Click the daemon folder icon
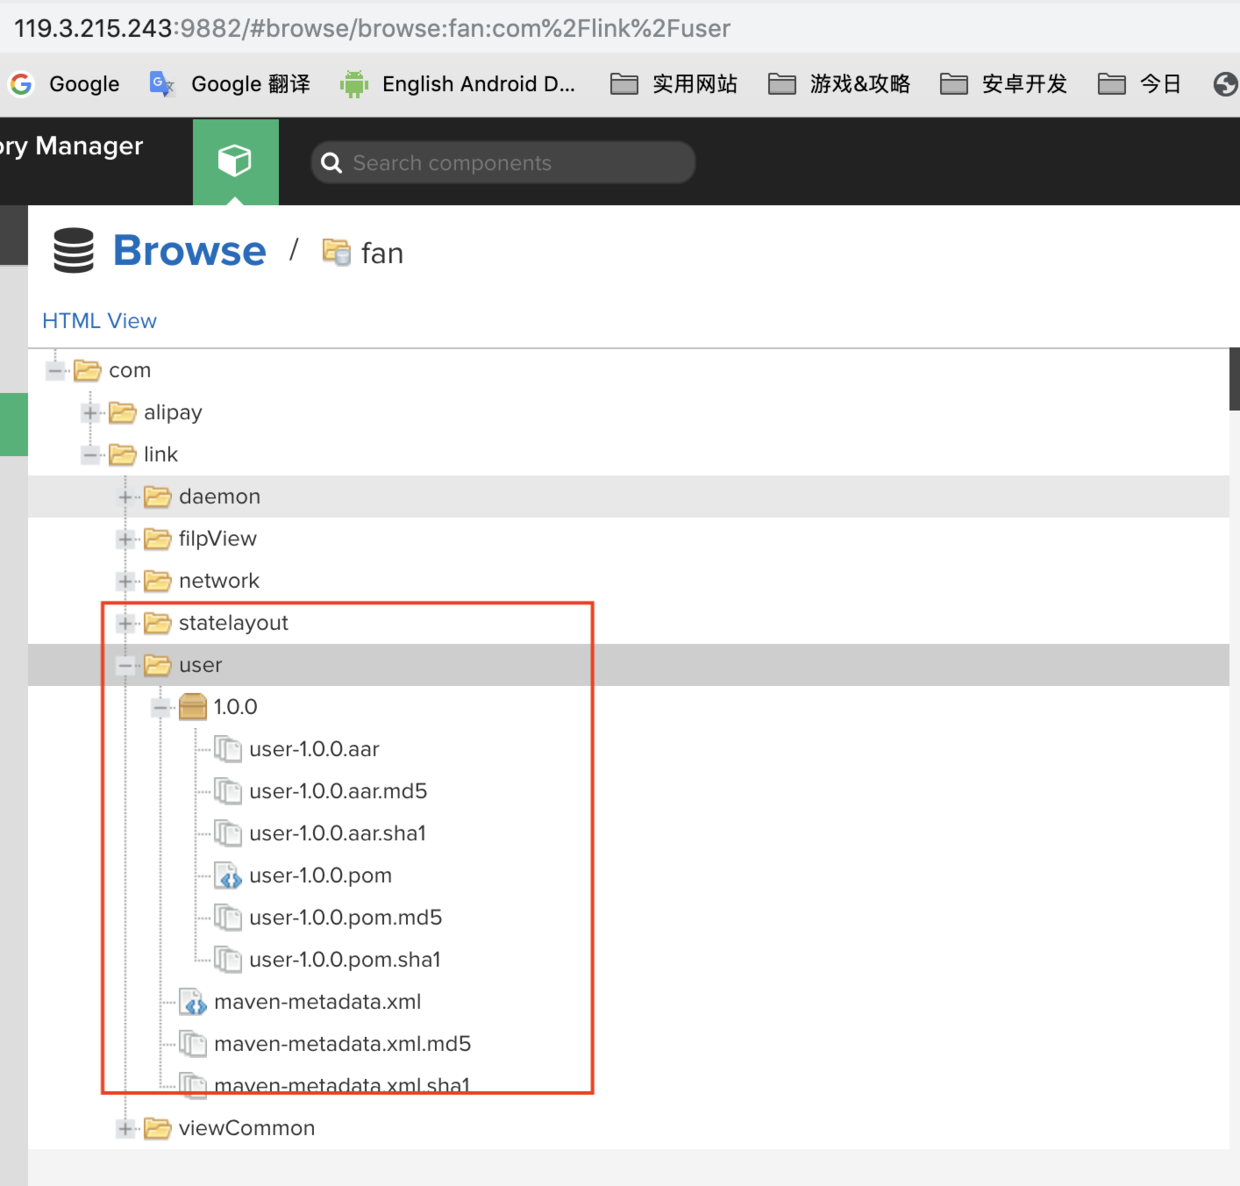This screenshot has height=1186, width=1240. pos(158,497)
